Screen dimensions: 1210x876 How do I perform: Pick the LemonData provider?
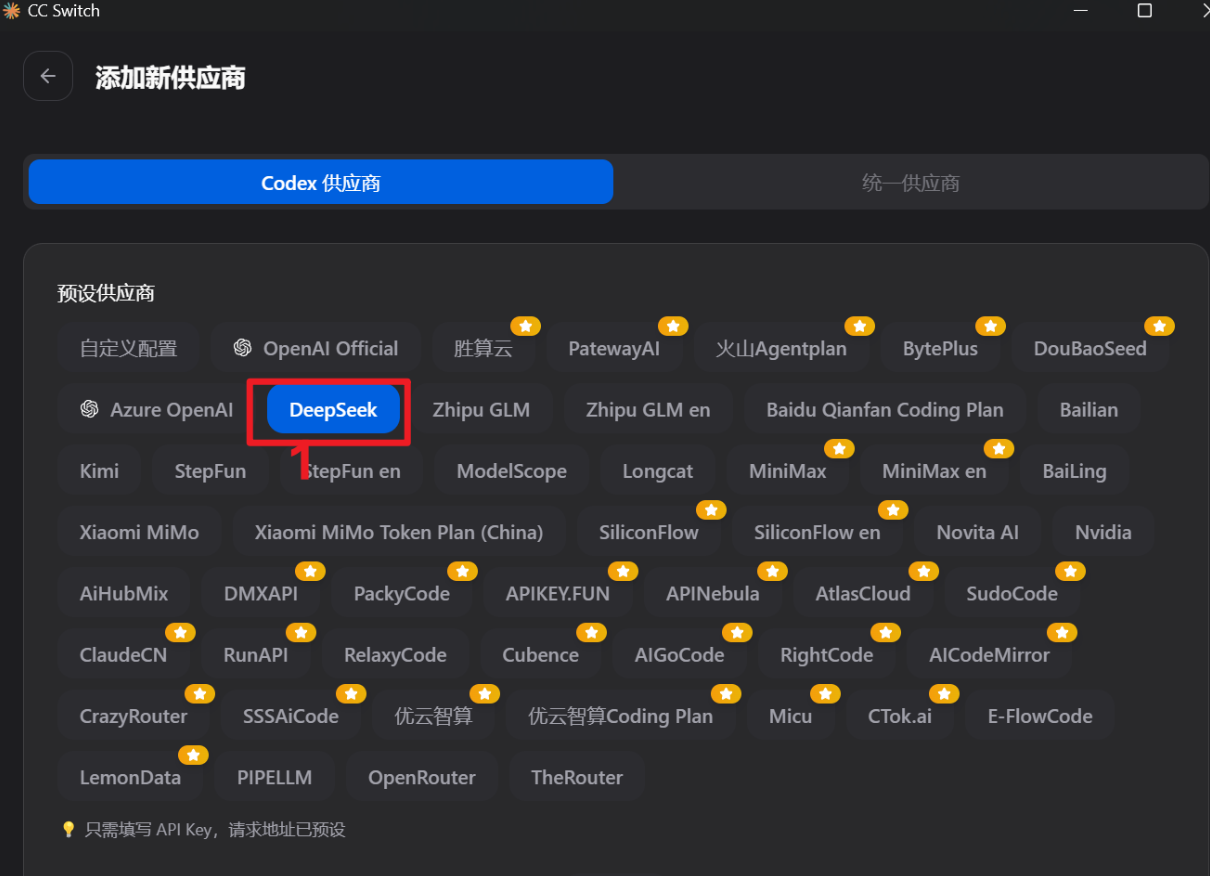click(x=130, y=778)
